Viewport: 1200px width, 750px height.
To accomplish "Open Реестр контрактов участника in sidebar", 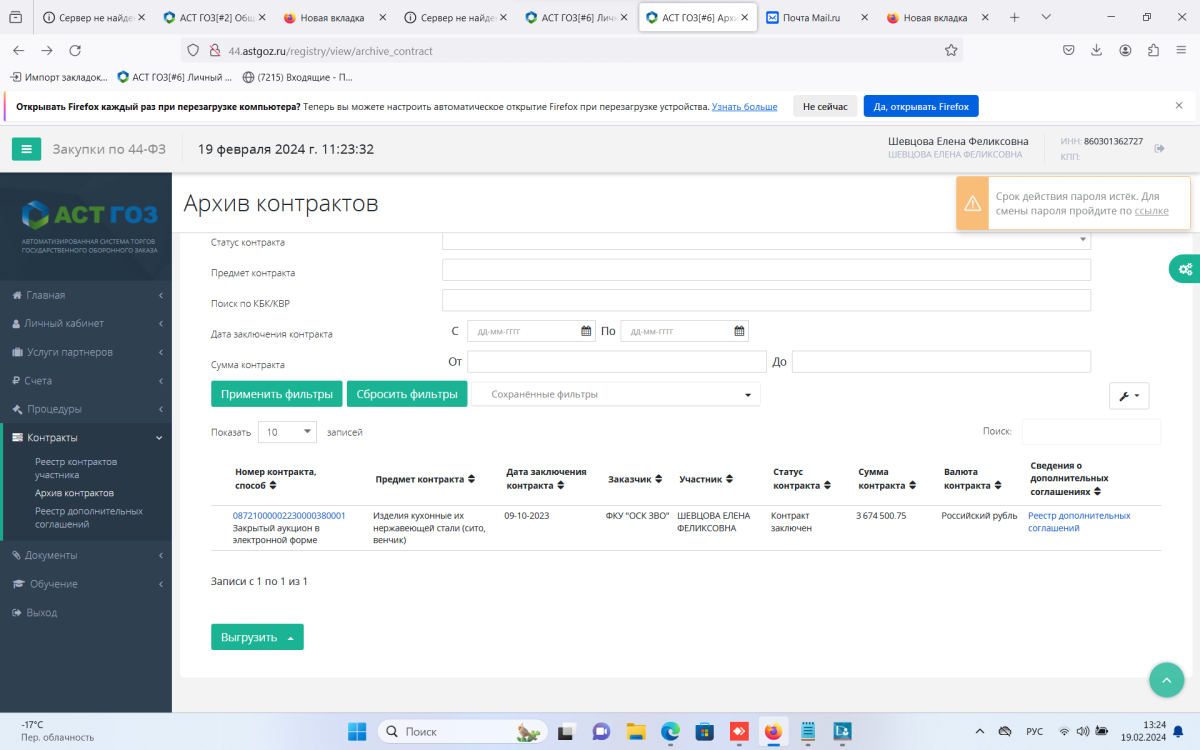I will coord(76,468).
